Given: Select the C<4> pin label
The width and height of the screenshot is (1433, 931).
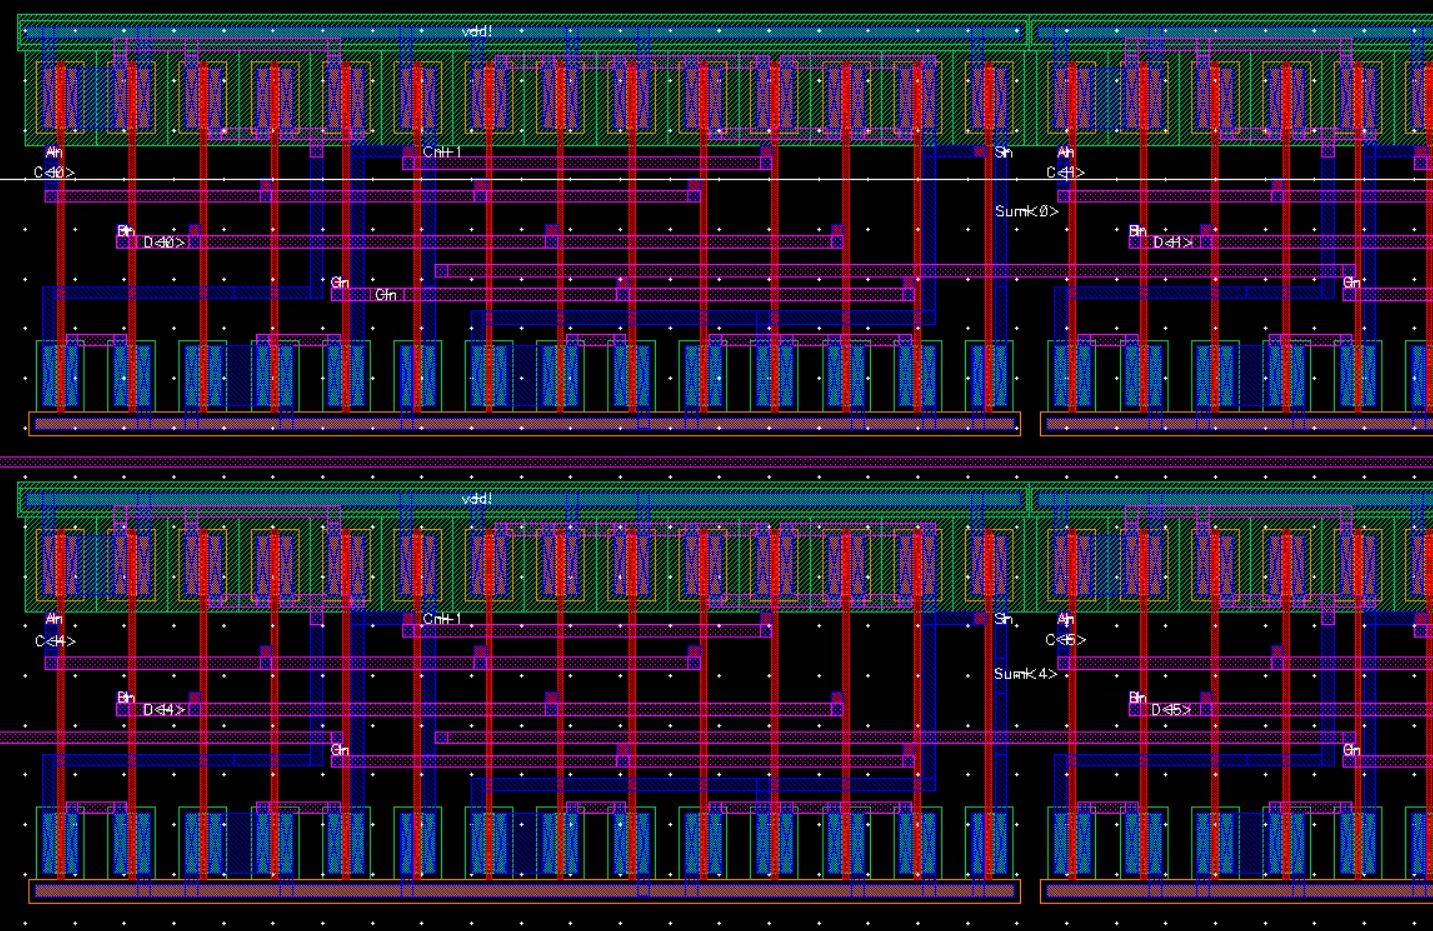Looking at the screenshot, I should [x=55, y=641].
